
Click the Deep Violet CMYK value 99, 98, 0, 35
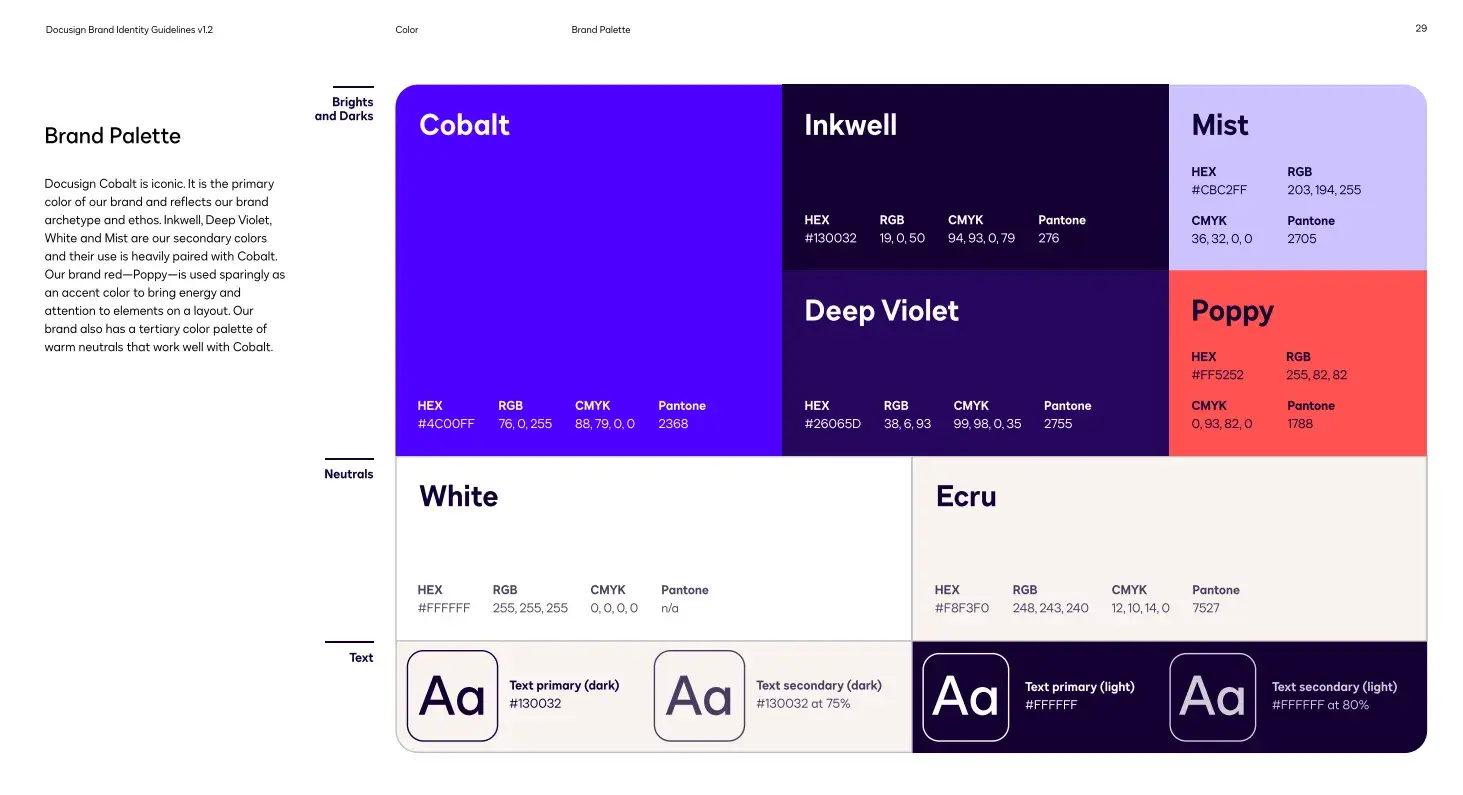click(987, 424)
